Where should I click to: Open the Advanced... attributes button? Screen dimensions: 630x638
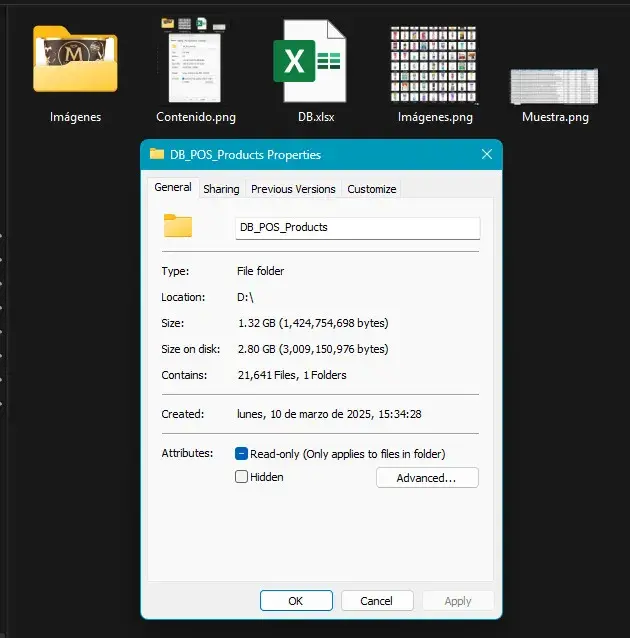point(427,478)
